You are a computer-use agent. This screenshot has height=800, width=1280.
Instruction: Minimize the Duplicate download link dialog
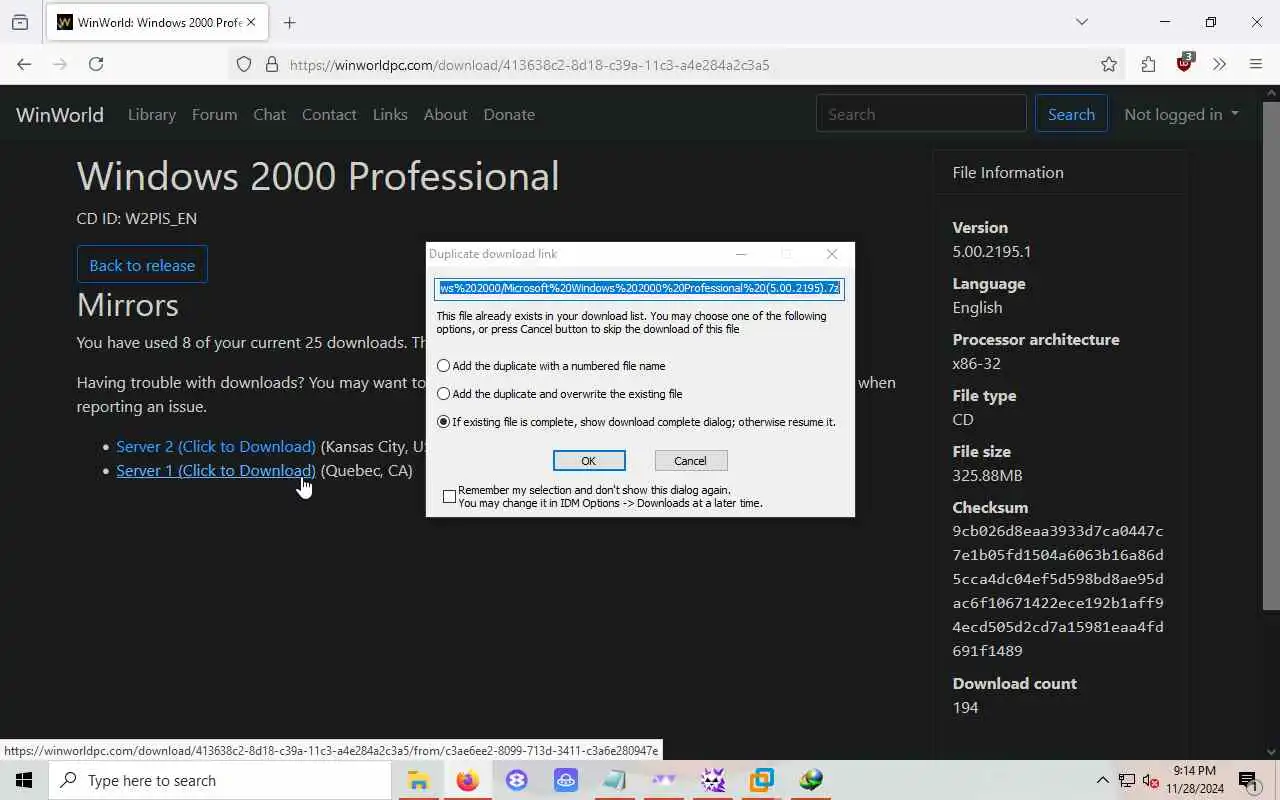[x=741, y=254]
